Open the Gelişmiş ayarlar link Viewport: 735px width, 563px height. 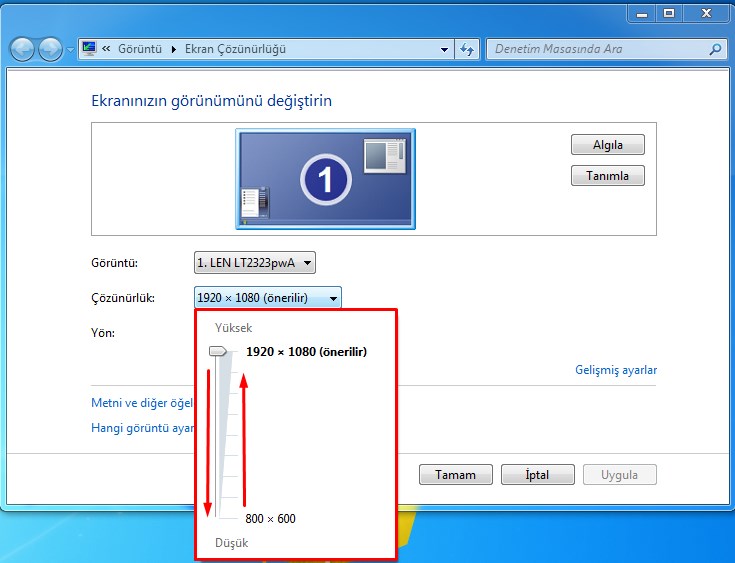click(x=615, y=370)
